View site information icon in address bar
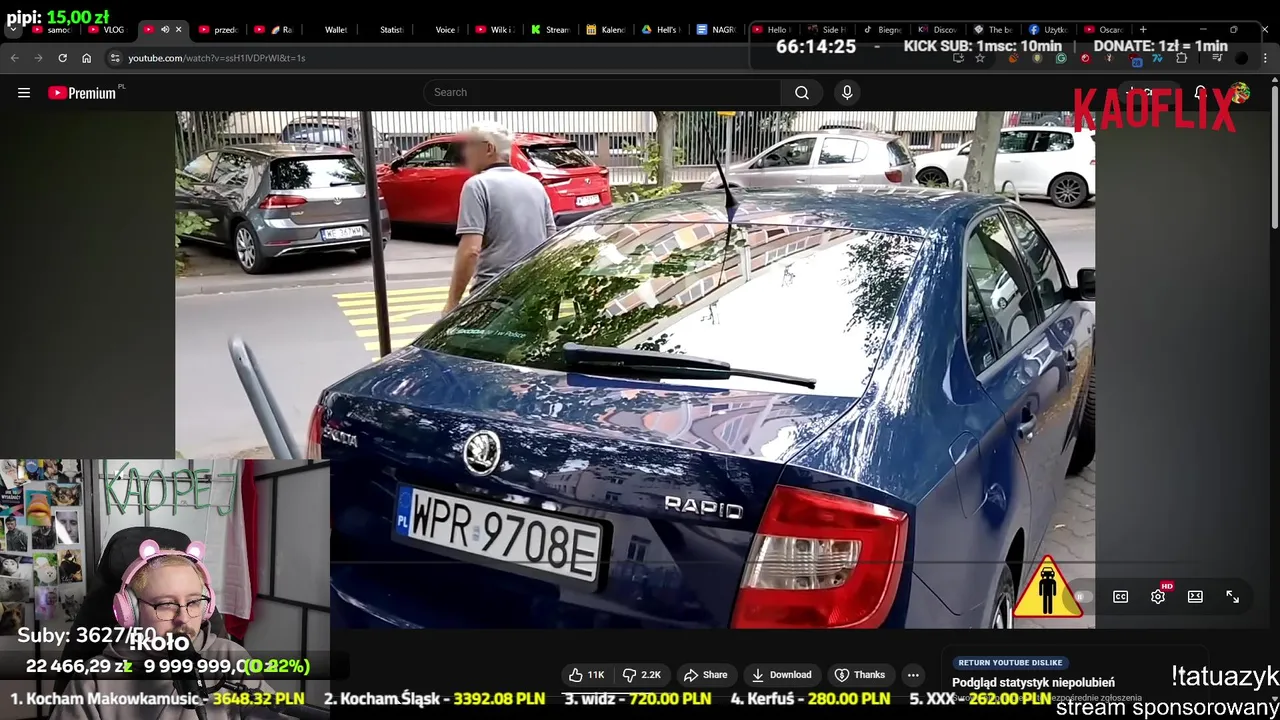The width and height of the screenshot is (1280, 720). click(115, 58)
